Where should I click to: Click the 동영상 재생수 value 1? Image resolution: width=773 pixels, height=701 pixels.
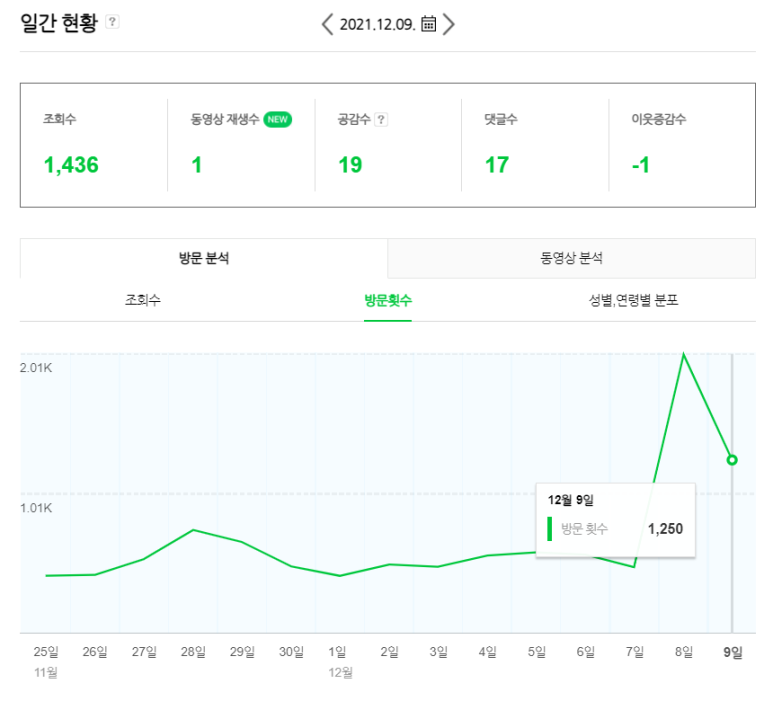(197, 165)
